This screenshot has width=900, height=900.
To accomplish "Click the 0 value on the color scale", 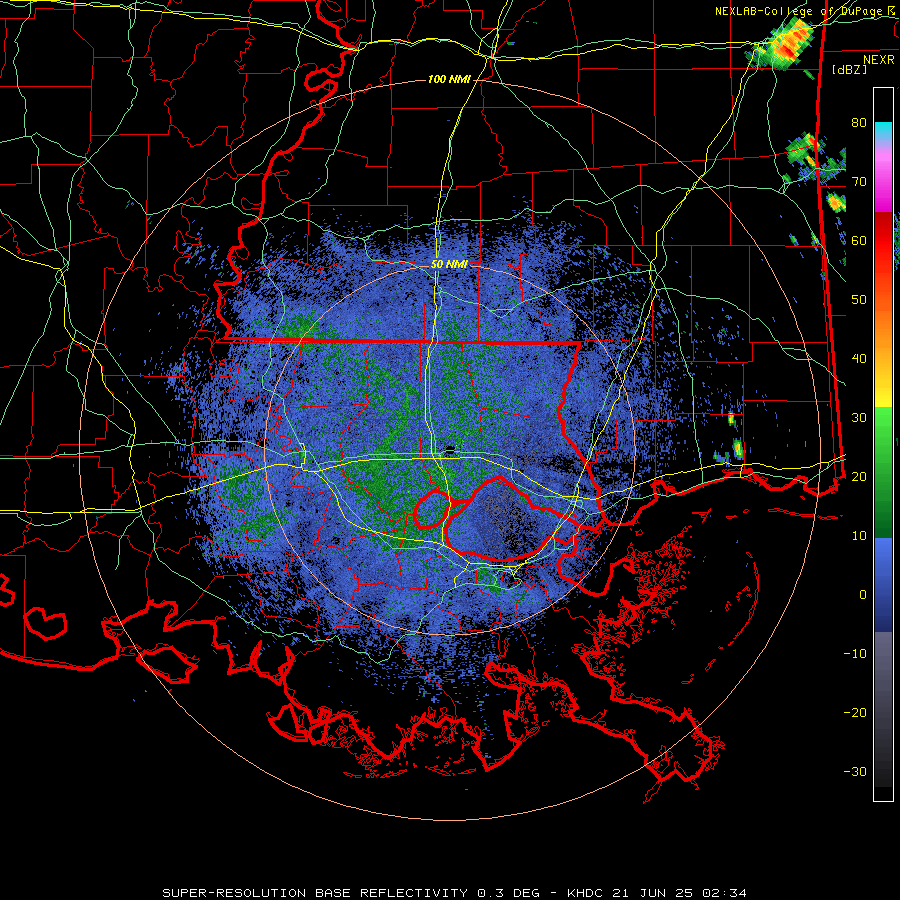I will click(863, 595).
